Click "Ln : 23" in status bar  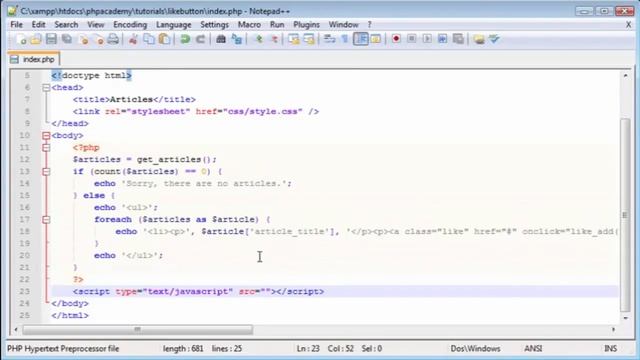(308, 349)
